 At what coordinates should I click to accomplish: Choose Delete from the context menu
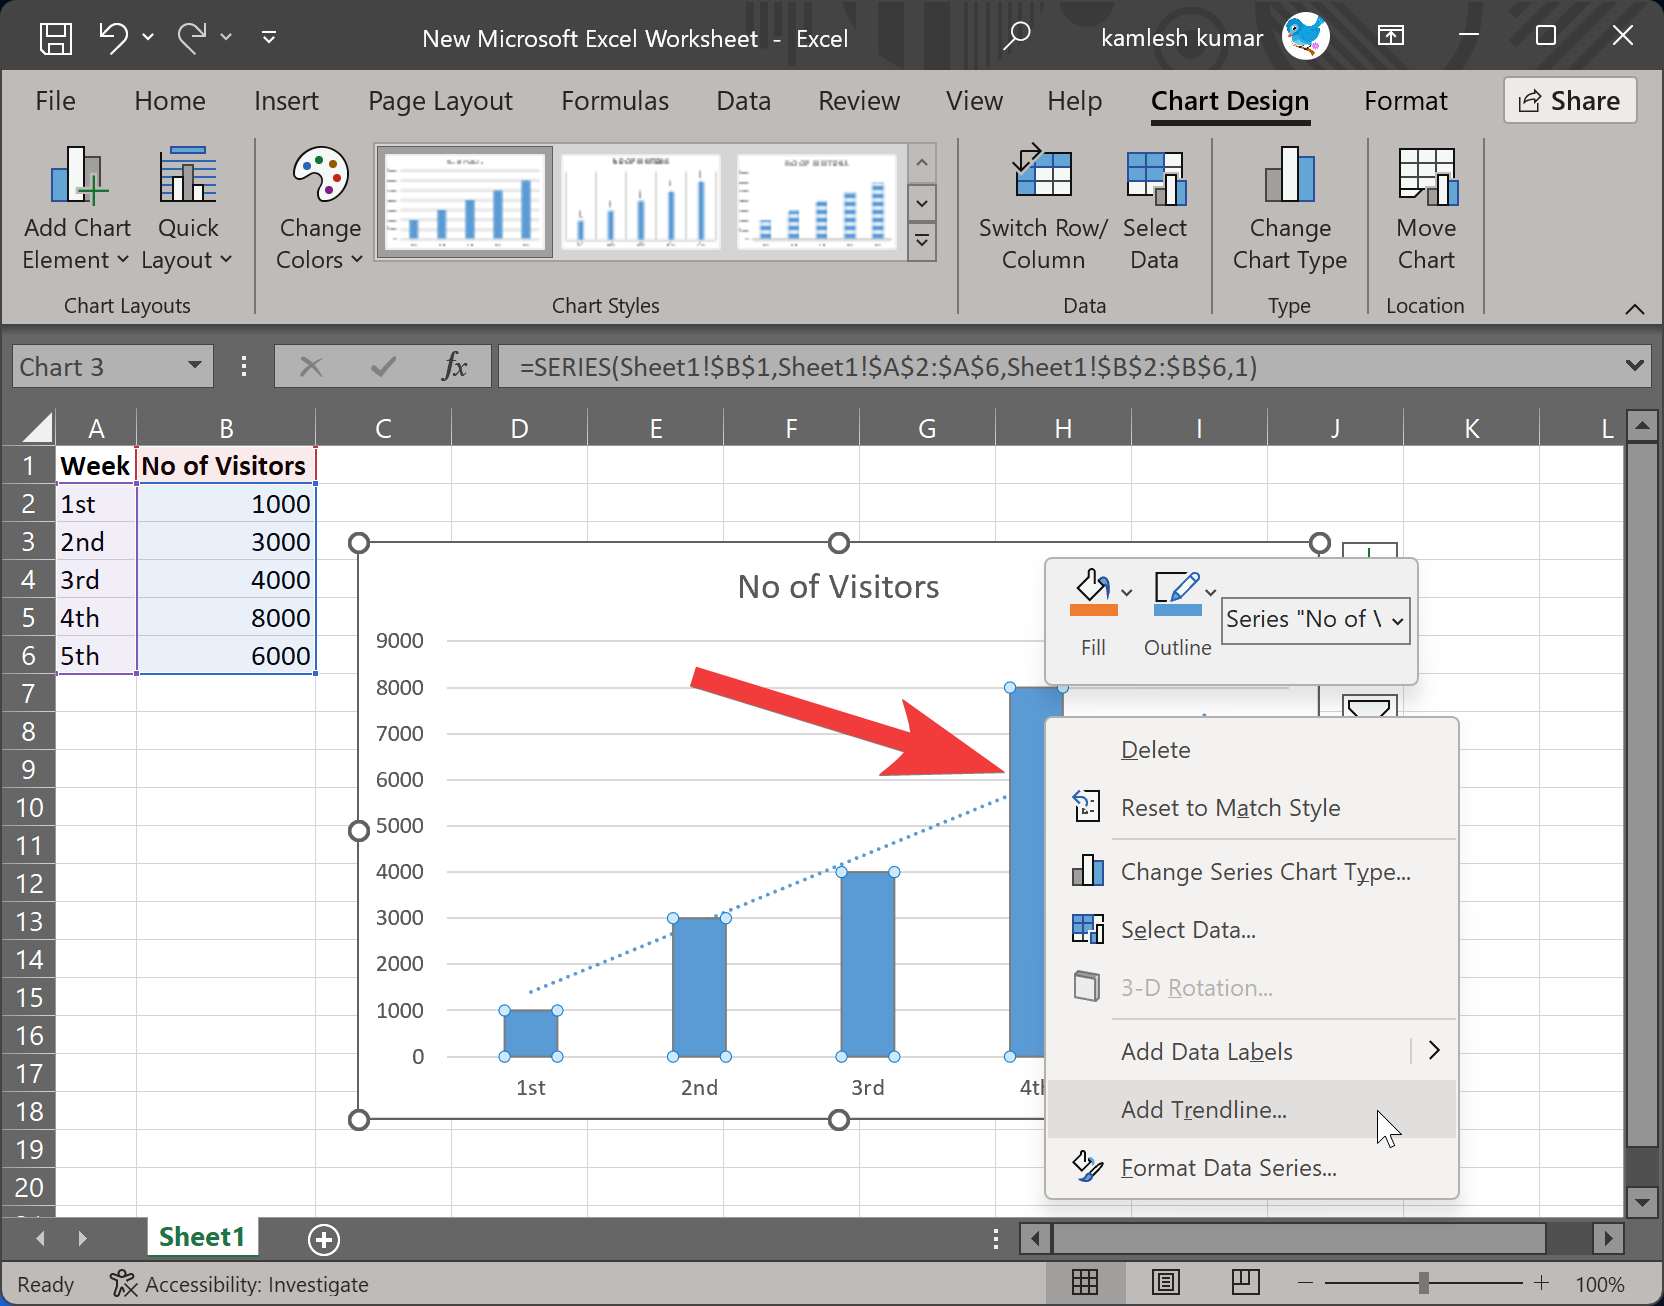1252,750
